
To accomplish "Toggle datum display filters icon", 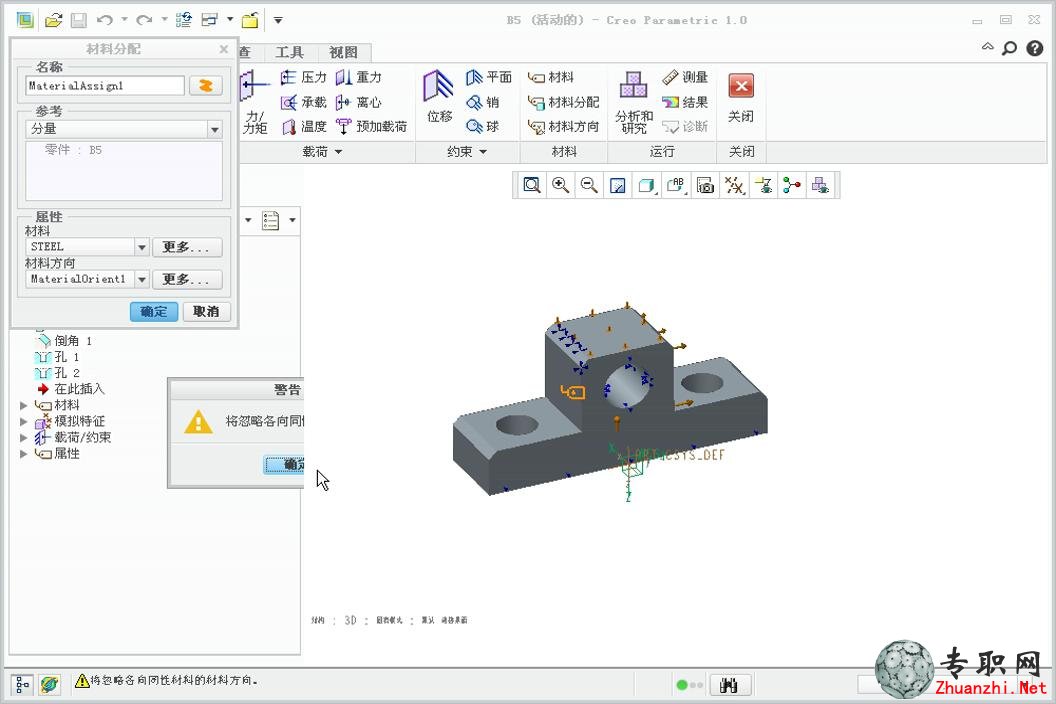I will coord(734,185).
